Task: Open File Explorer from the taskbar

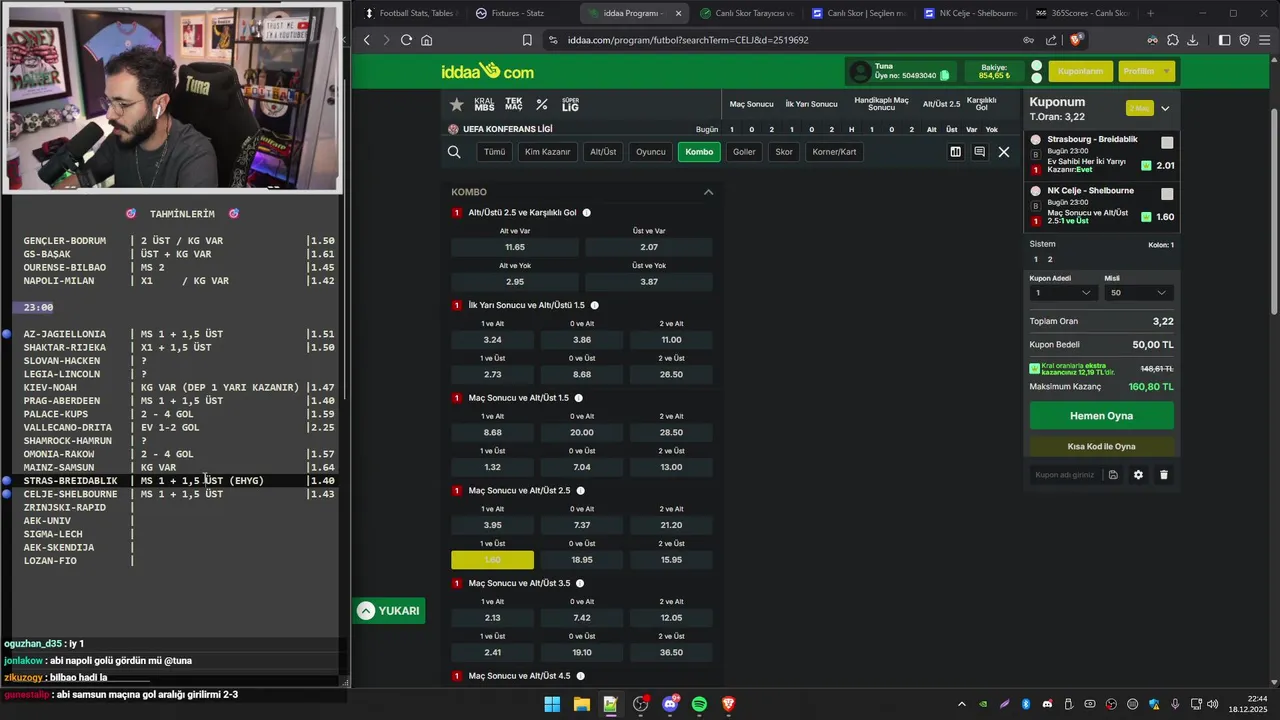Action: tap(581, 704)
